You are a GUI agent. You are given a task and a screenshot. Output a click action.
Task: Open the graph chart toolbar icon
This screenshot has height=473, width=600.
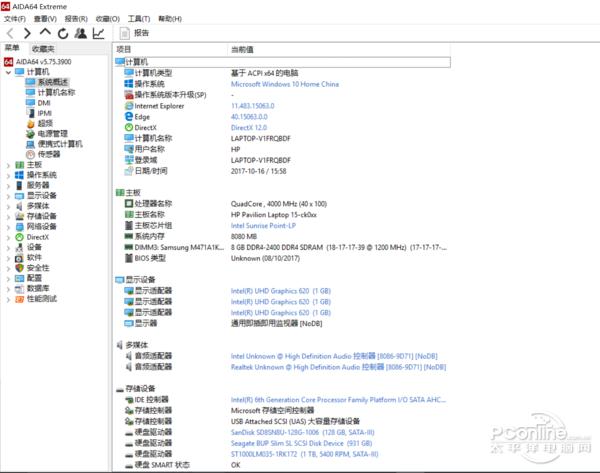pos(99,34)
